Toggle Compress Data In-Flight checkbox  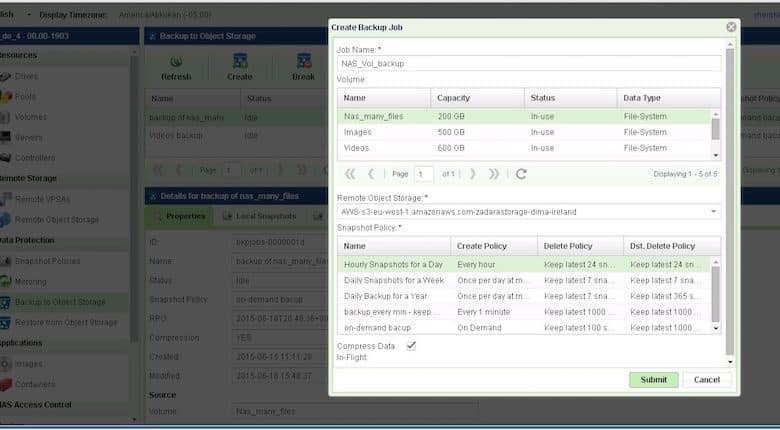click(411, 346)
